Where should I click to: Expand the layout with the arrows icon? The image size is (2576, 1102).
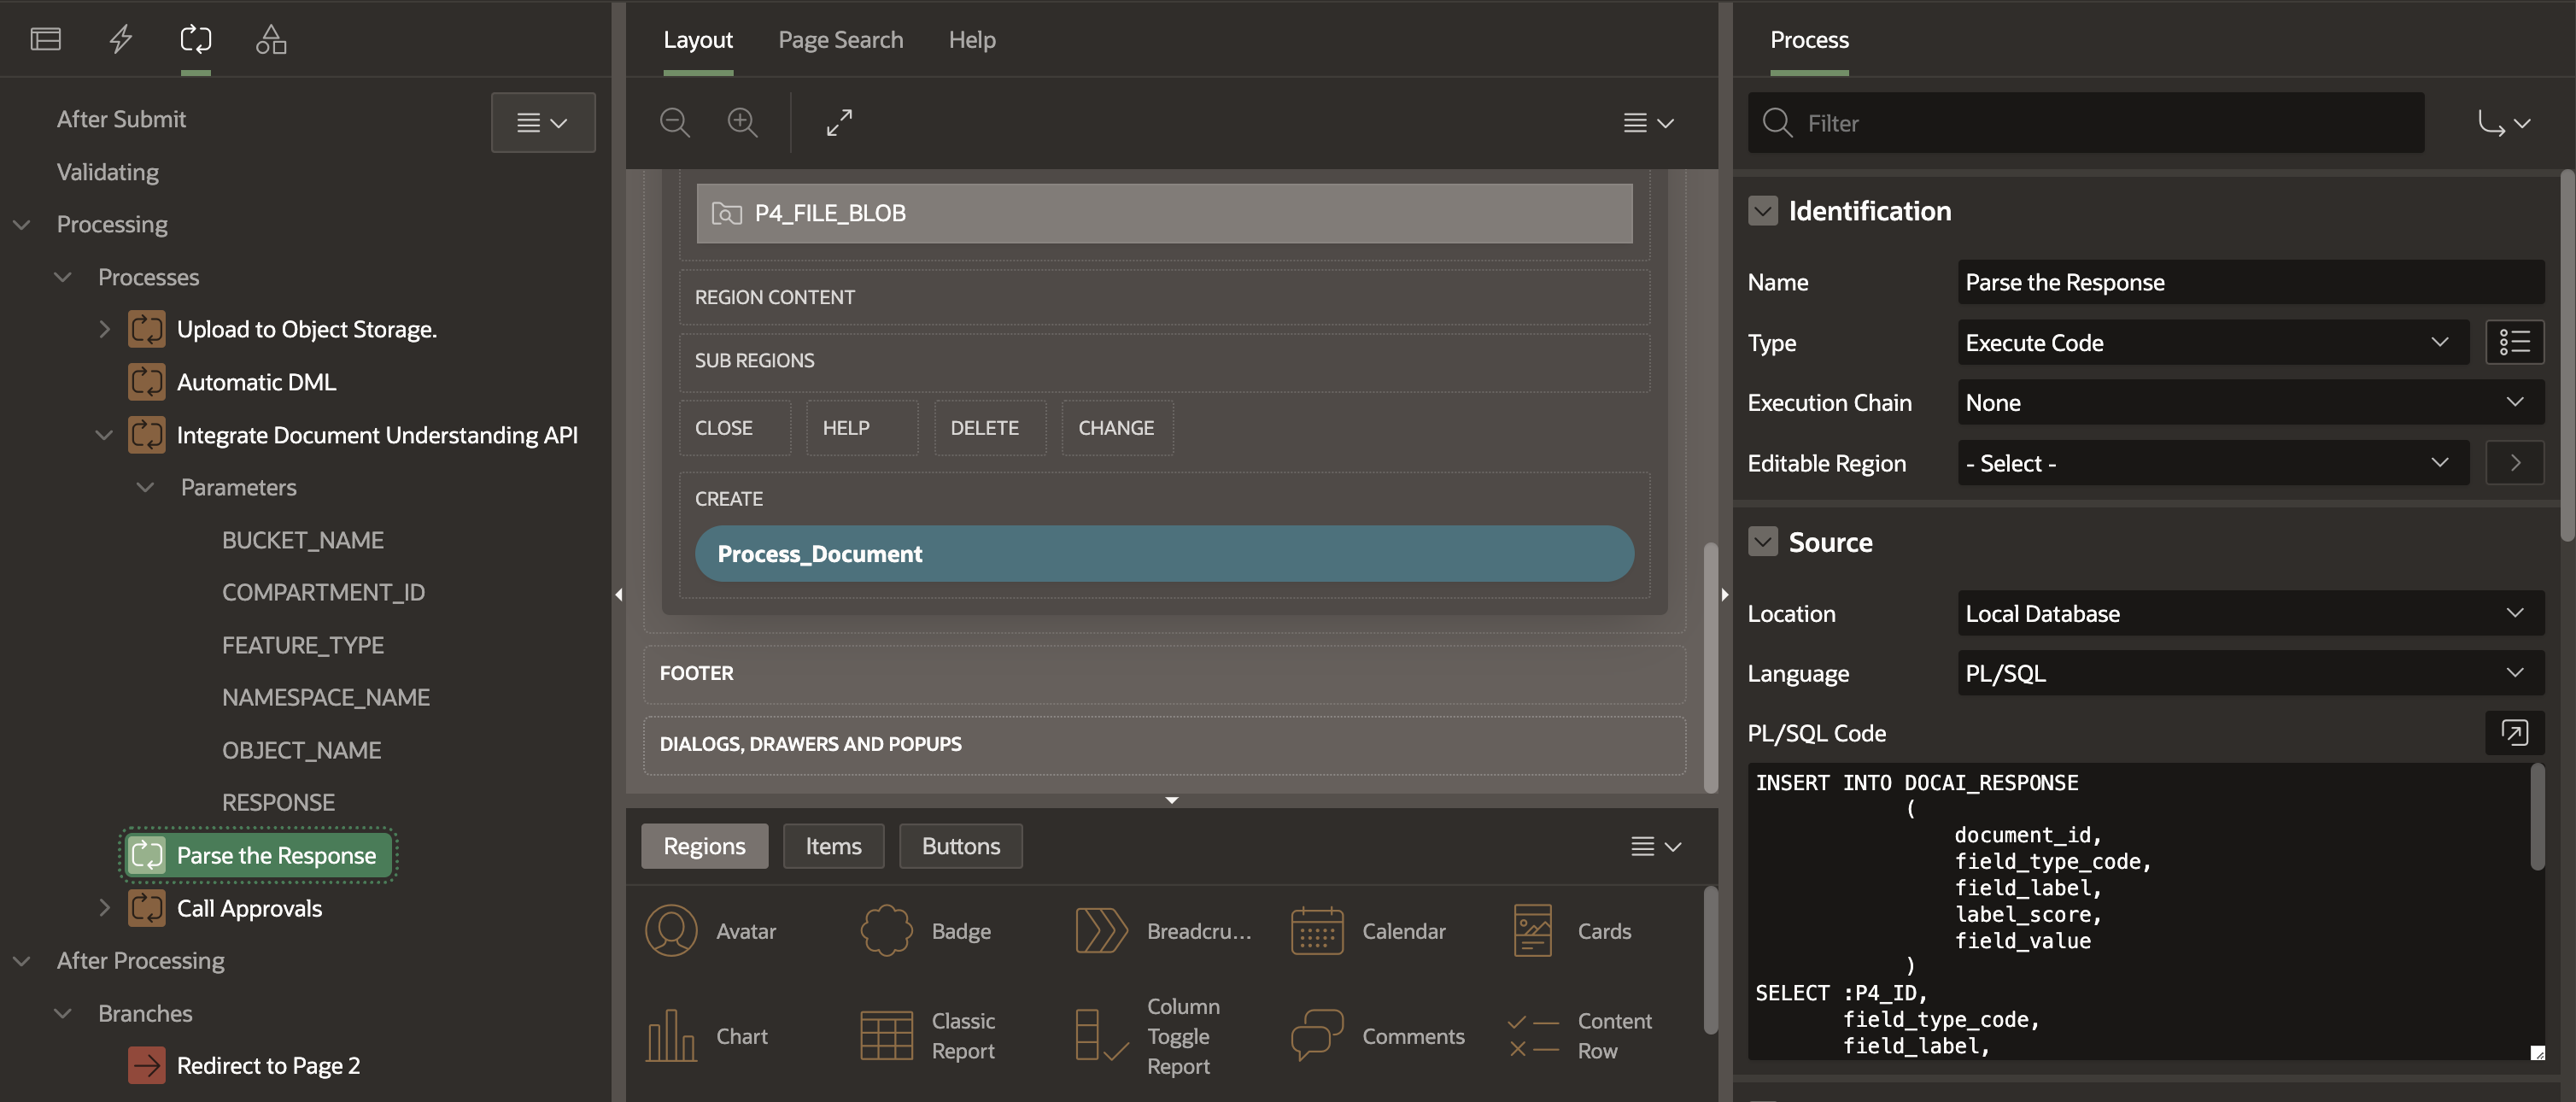pyautogui.click(x=839, y=122)
